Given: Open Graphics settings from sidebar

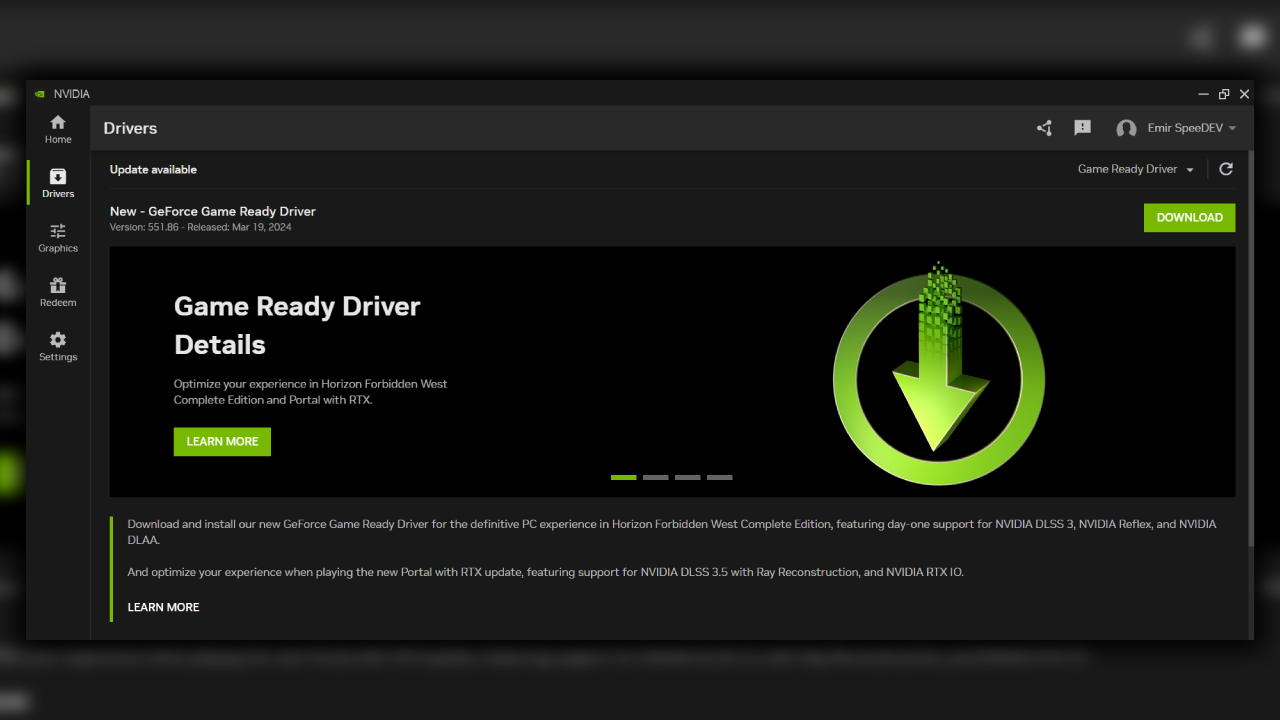Looking at the screenshot, I should pyautogui.click(x=58, y=237).
